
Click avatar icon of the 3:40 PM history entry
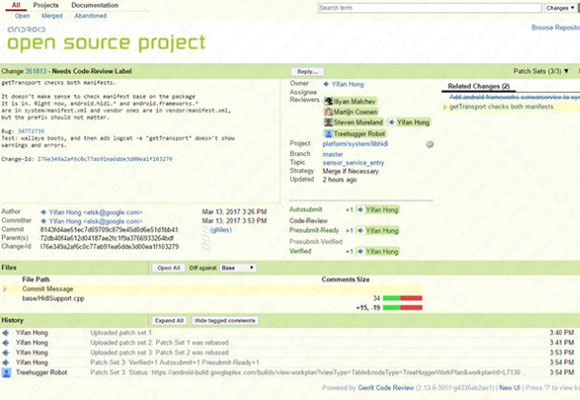(x=6, y=333)
